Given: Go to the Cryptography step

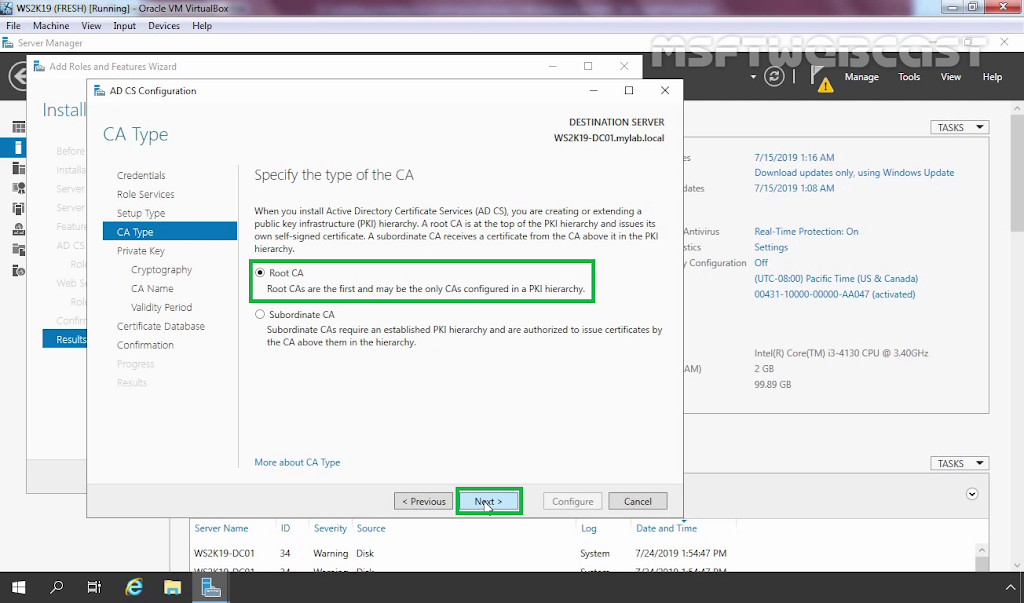Looking at the screenshot, I should pos(161,269).
